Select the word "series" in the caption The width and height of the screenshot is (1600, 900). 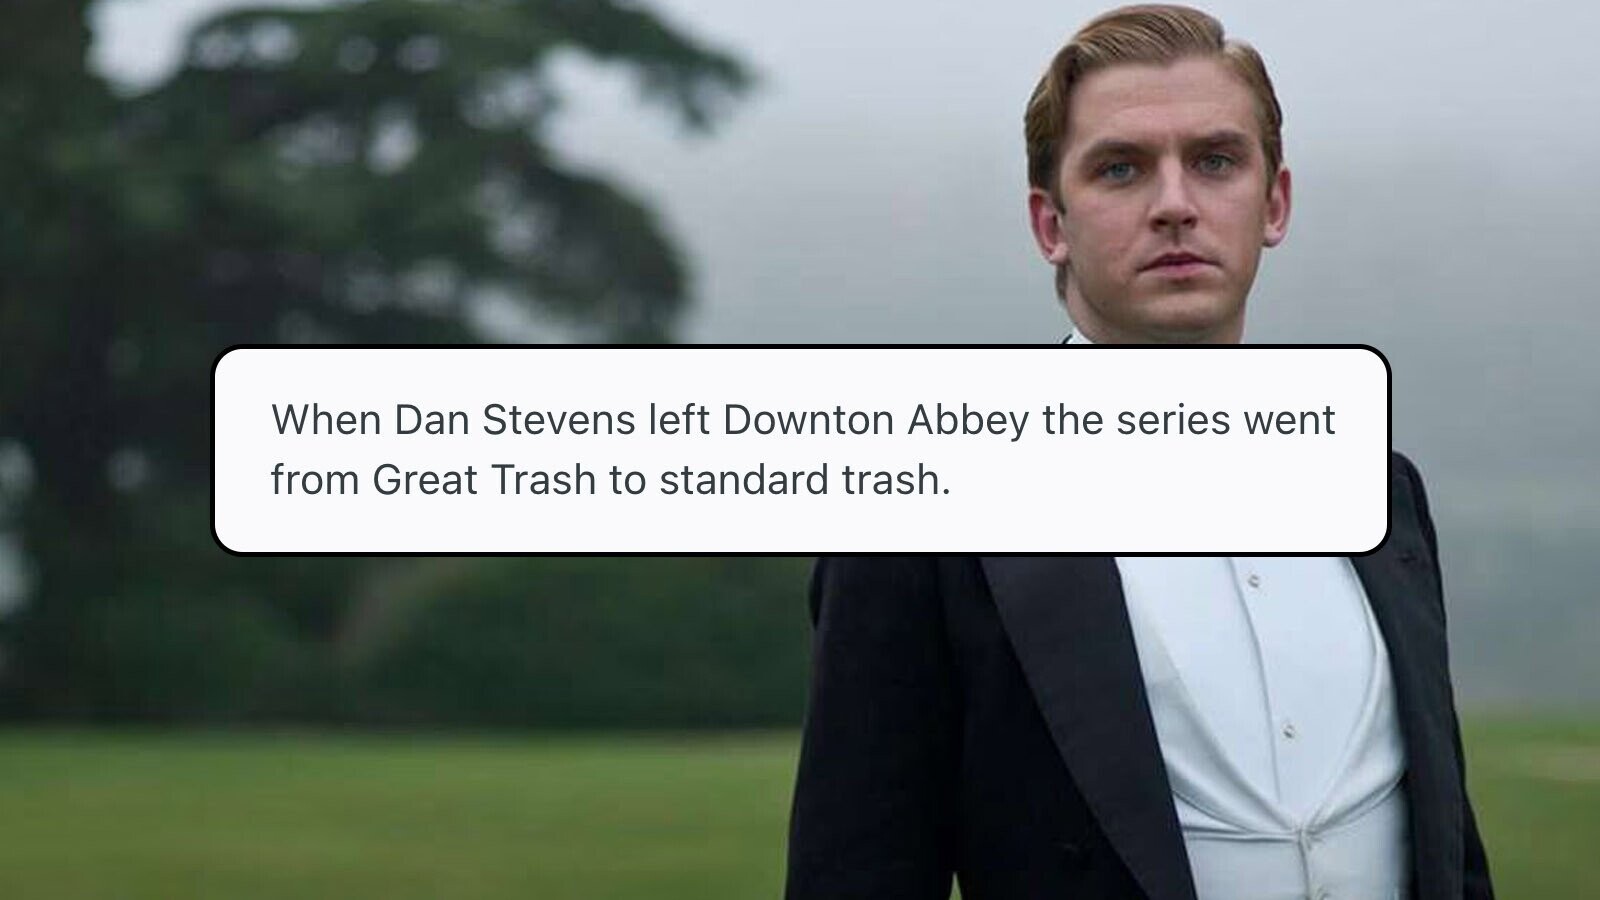[x=1173, y=420]
